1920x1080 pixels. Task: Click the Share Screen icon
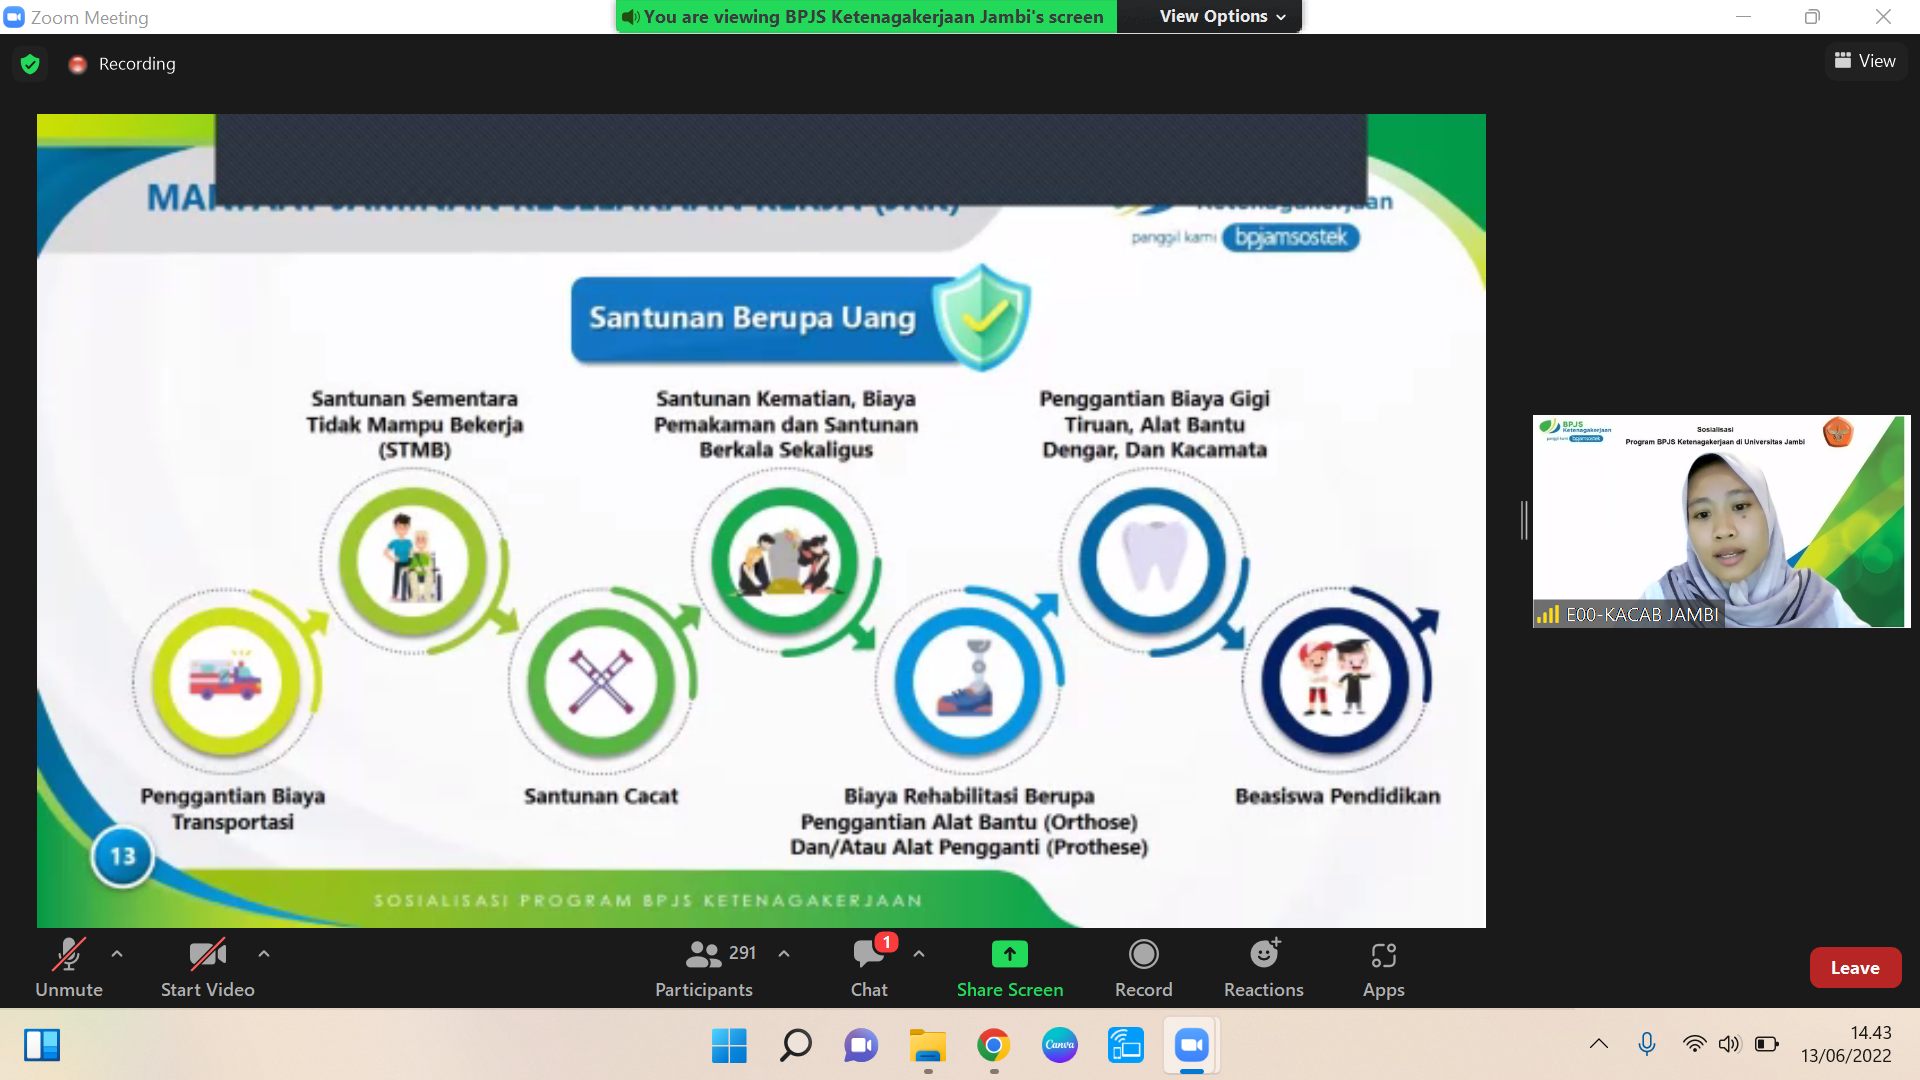click(1009, 955)
